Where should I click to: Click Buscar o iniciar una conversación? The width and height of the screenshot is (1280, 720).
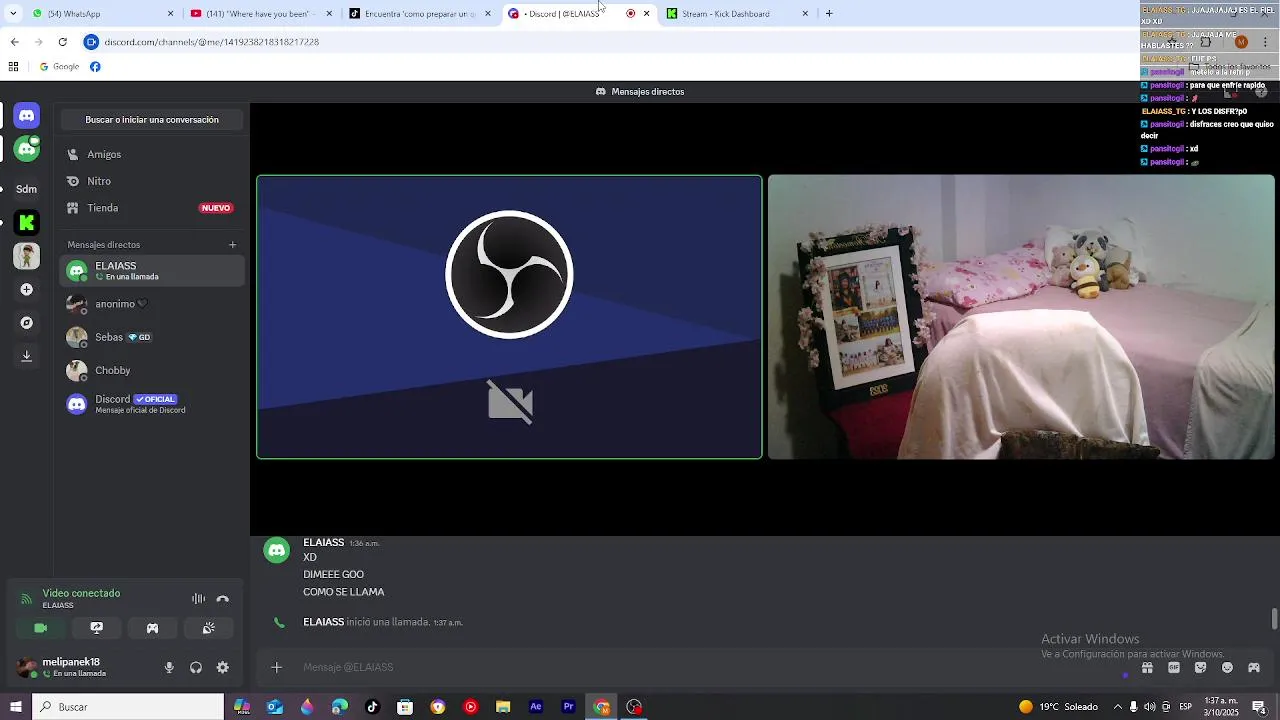pos(152,120)
